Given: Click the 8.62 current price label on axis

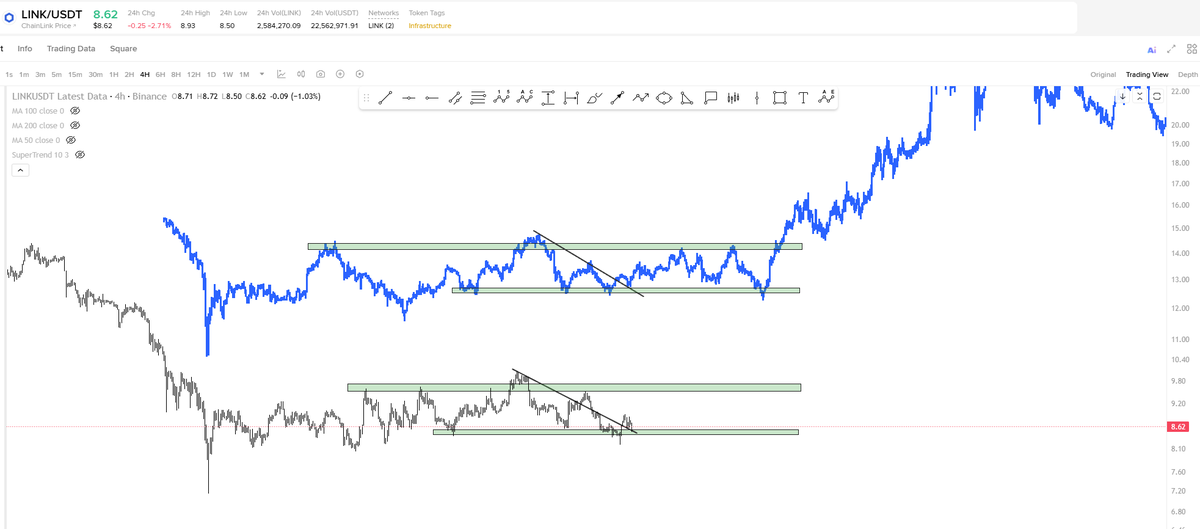Looking at the screenshot, I should point(1180,427).
